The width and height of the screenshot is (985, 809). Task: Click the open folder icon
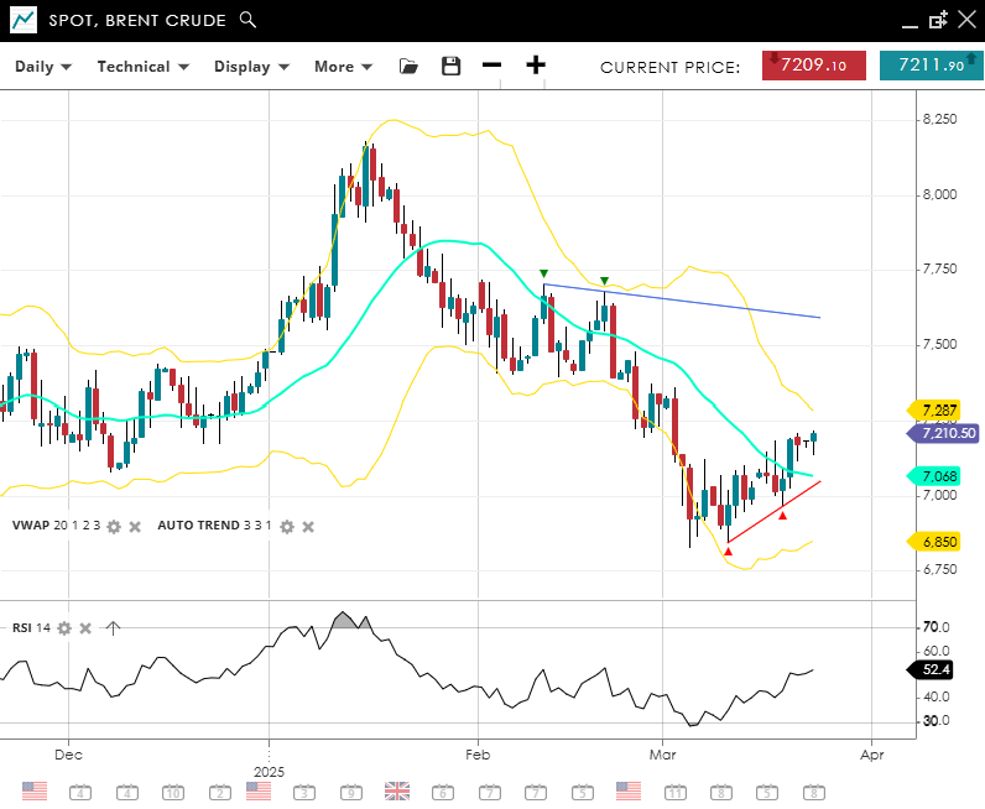[408, 66]
